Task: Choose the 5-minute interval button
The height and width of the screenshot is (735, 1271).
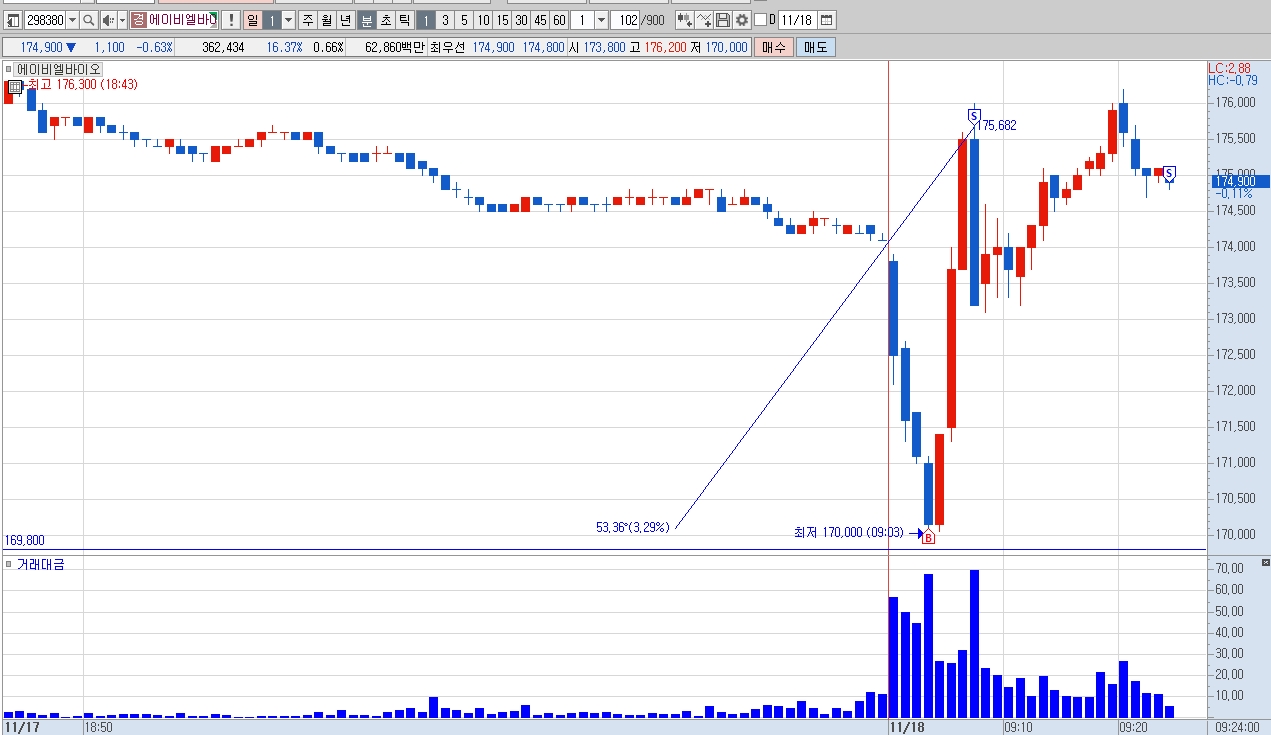Action: (464, 20)
